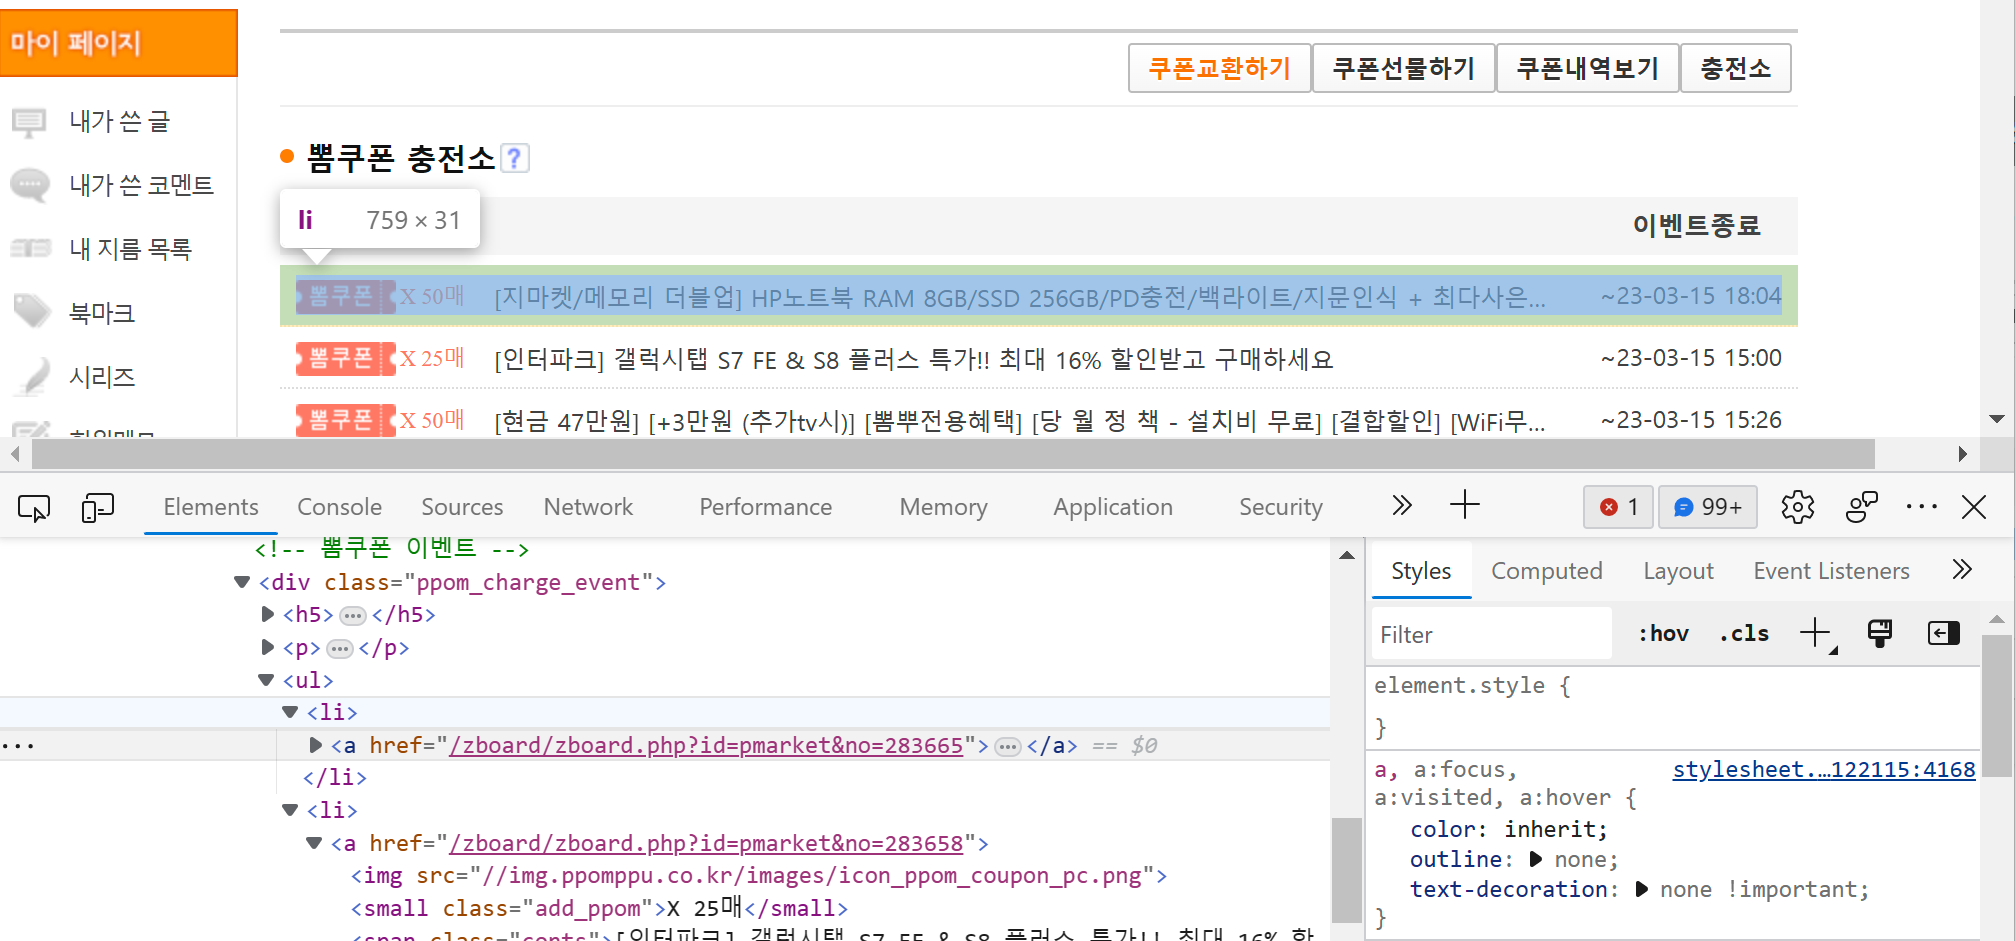
Task: Click the 쿠폰선물하기 button
Action: (x=1403, y=68)
